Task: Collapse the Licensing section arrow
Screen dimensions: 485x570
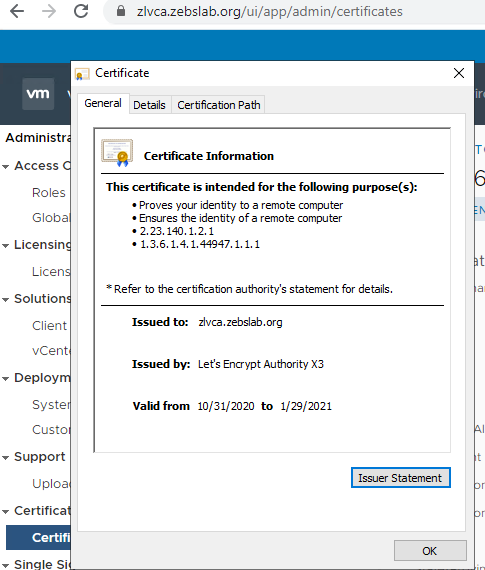Action: click(x=5, y=246)
